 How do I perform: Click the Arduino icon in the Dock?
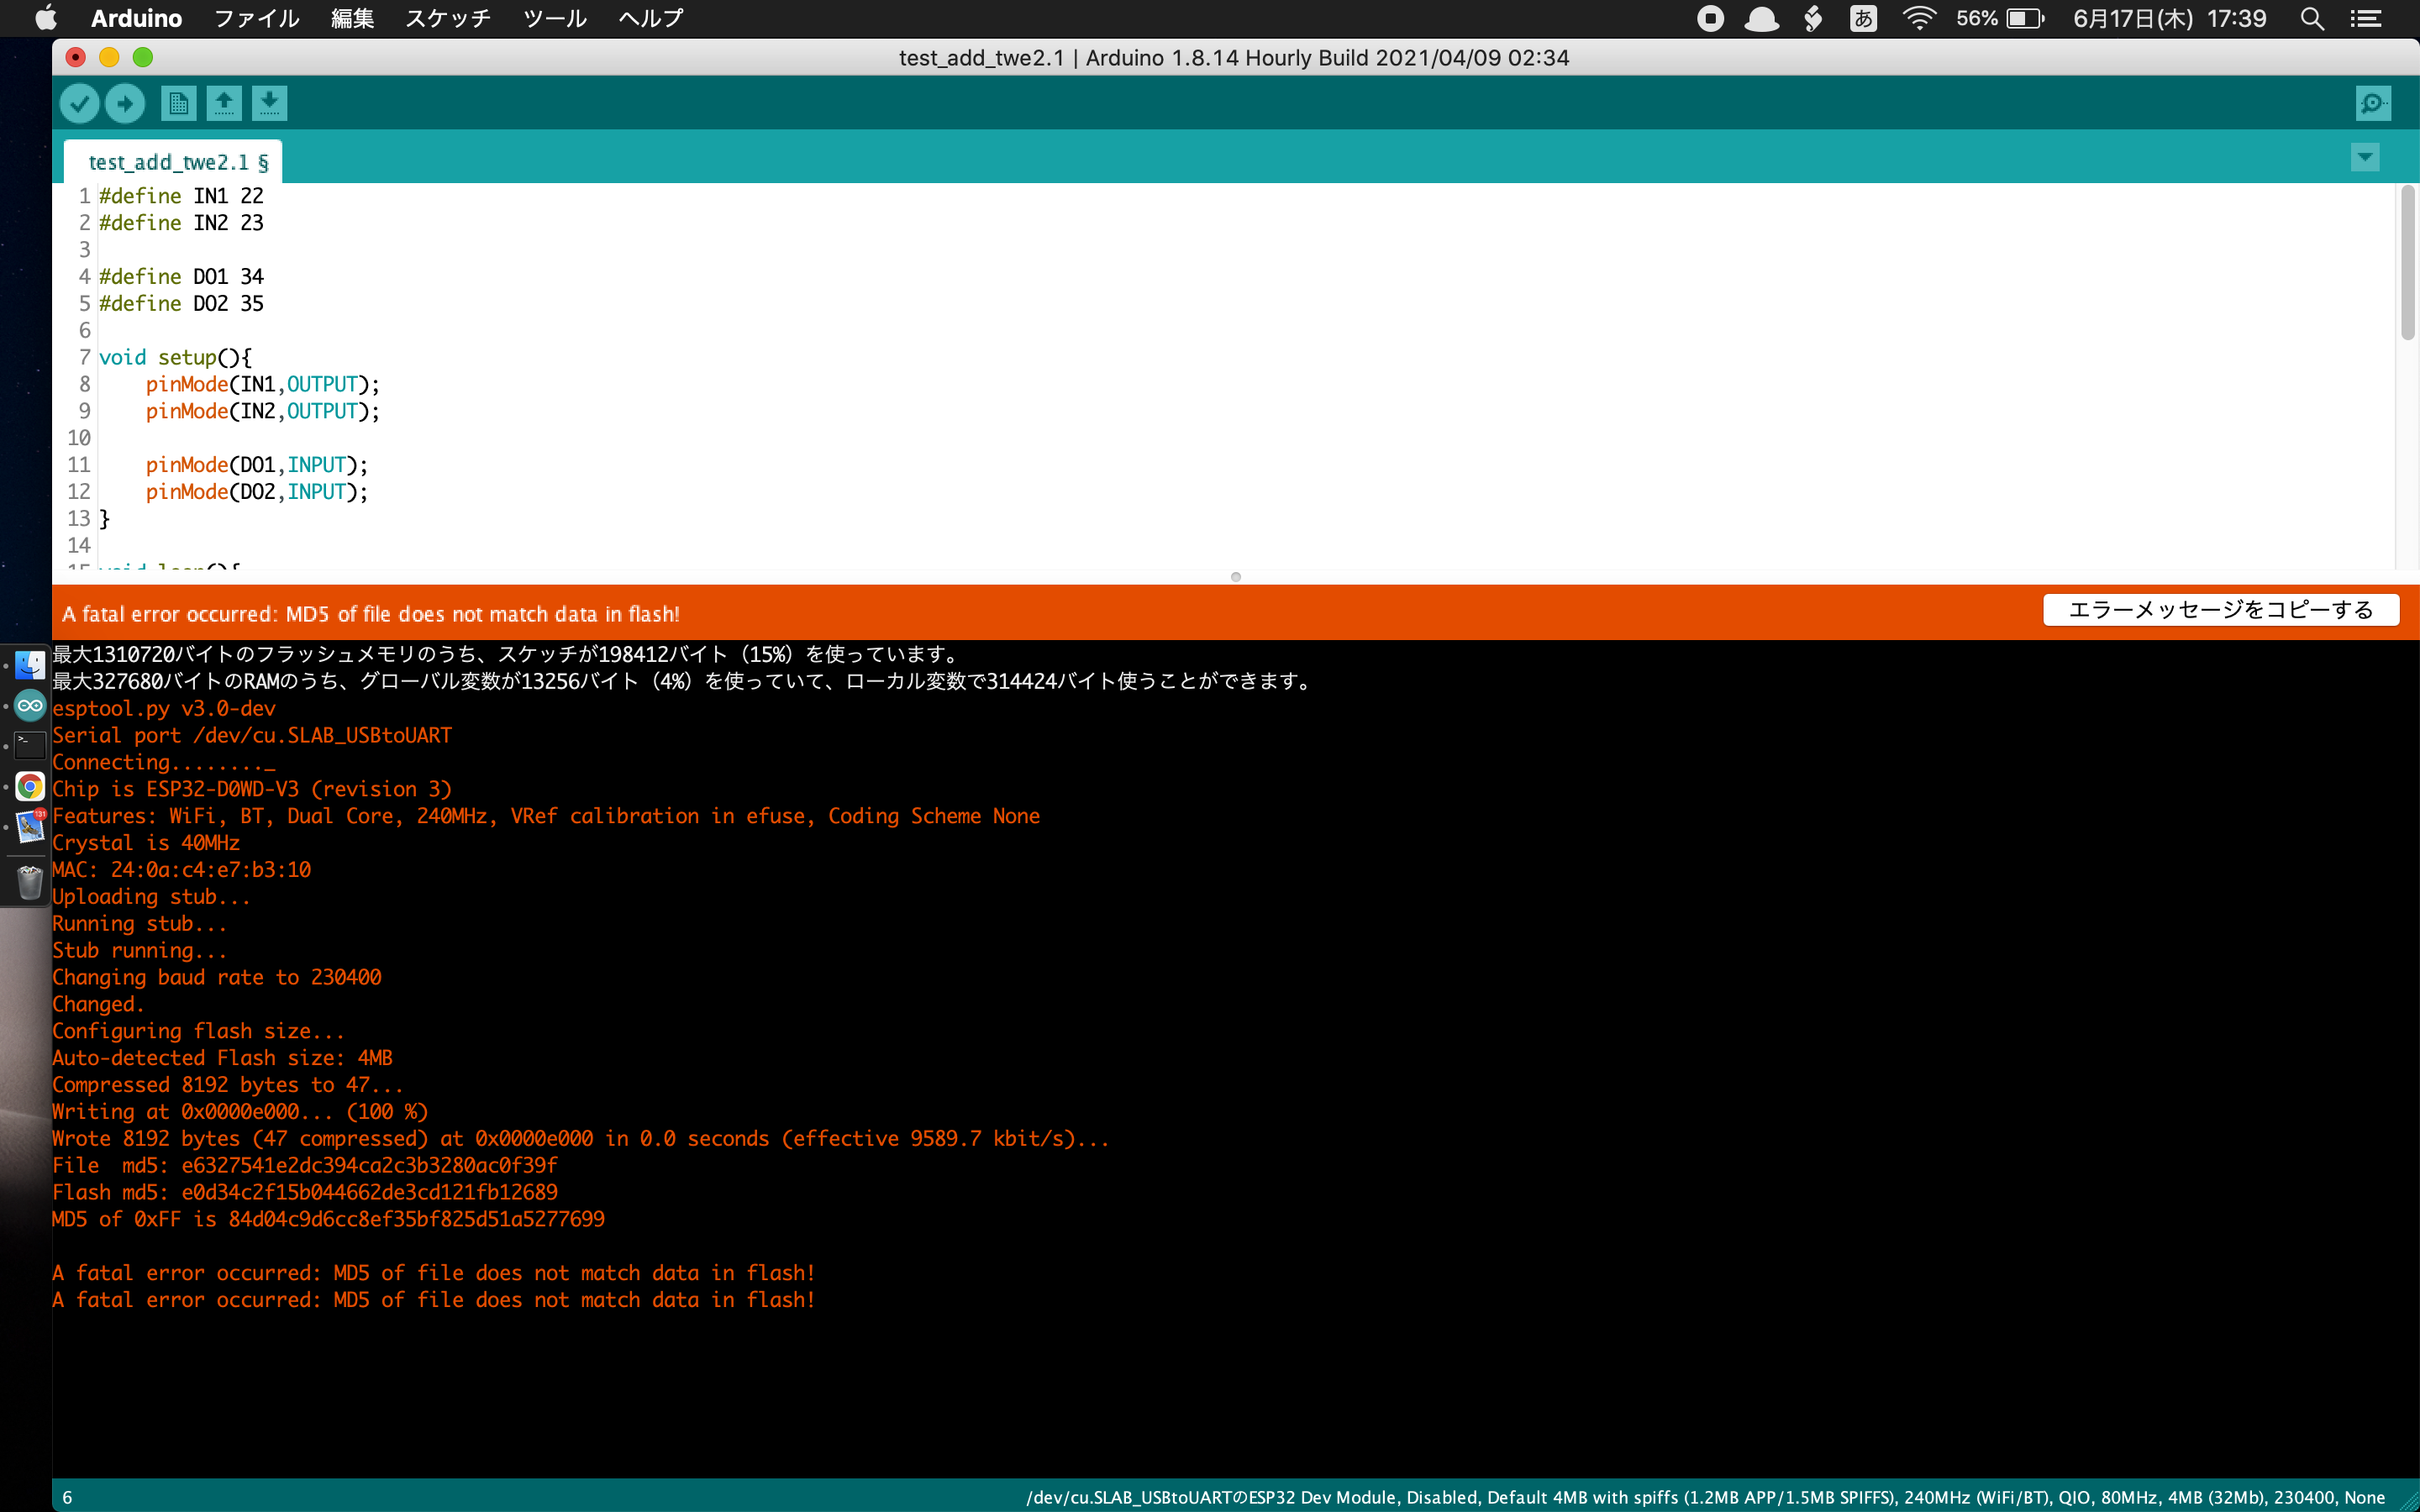[29, 706]
